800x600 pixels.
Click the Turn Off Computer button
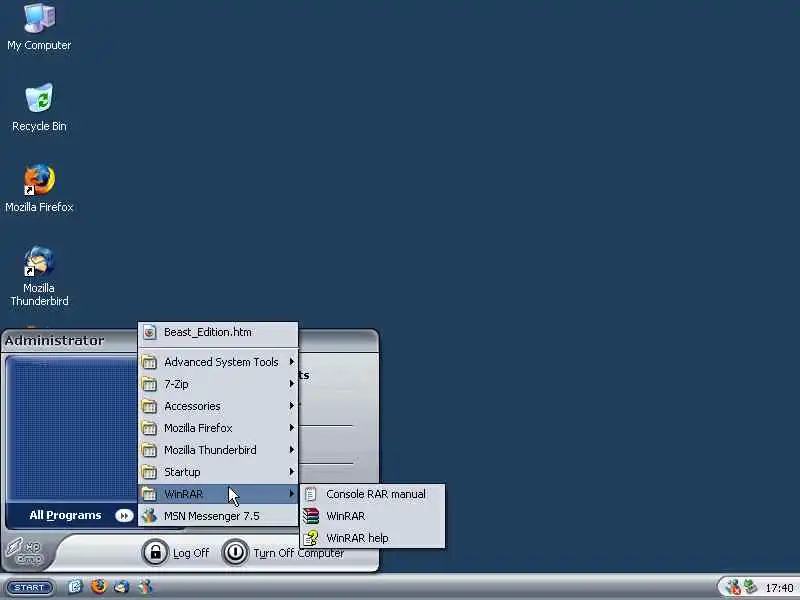click(x=284, y=553)
